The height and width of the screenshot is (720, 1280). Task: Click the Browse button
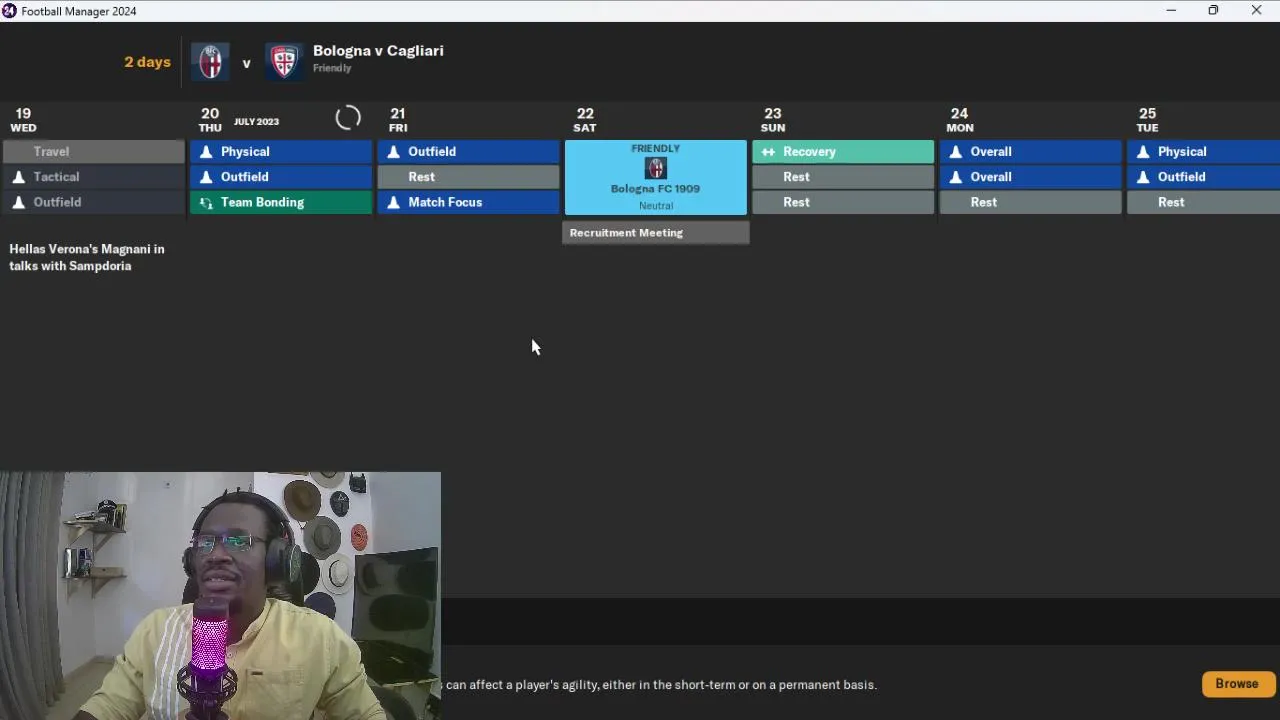pyautogui.click(x=1237, y=684)
